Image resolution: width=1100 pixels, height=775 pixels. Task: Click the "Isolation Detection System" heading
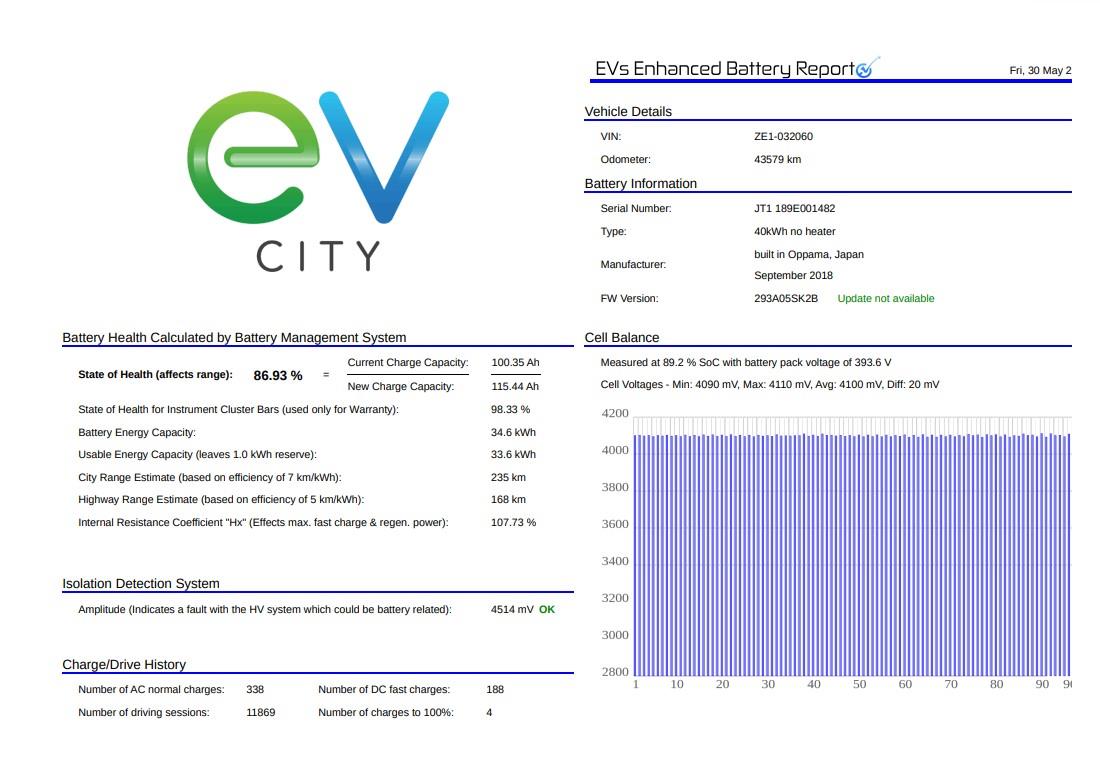141,584
